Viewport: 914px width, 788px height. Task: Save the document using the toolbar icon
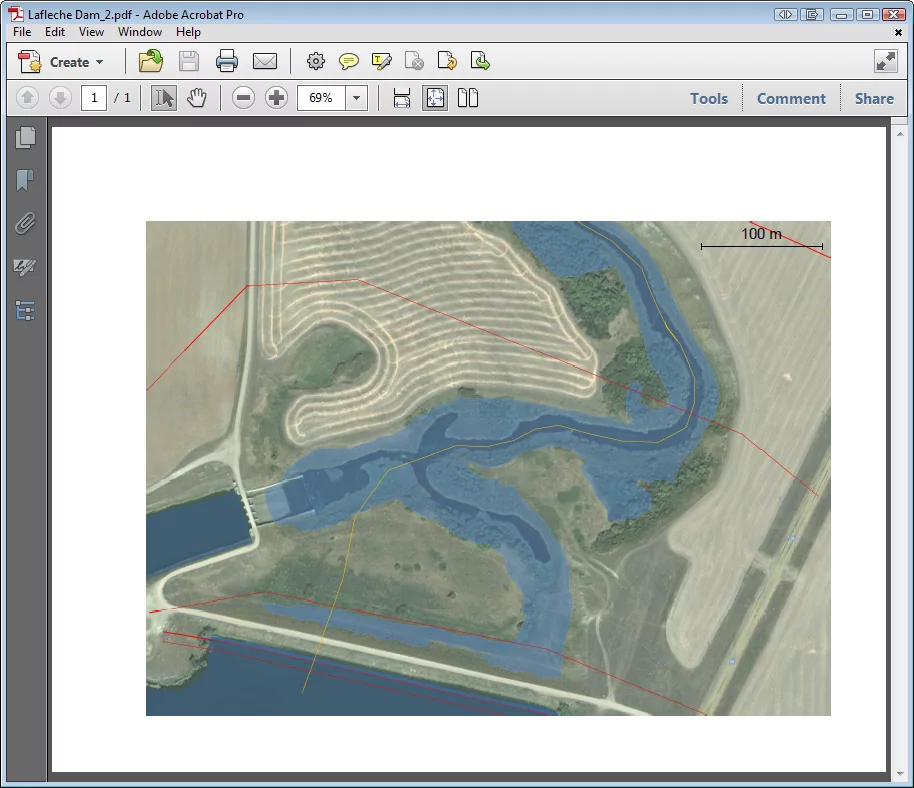[188, 61]
